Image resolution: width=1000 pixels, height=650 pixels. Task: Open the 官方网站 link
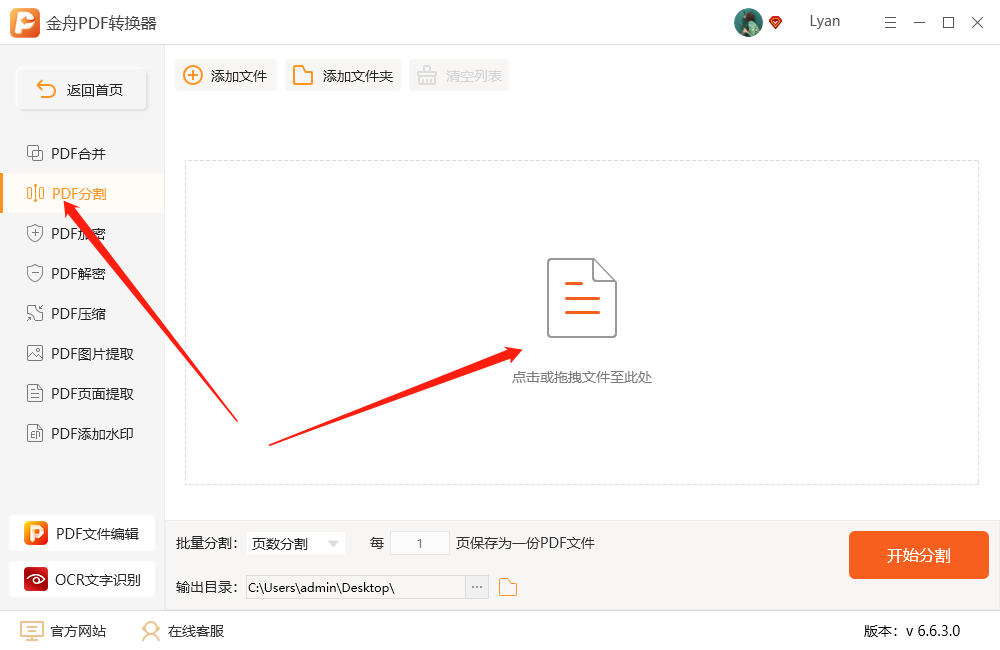pyautogui.click(x=62, y=631)
